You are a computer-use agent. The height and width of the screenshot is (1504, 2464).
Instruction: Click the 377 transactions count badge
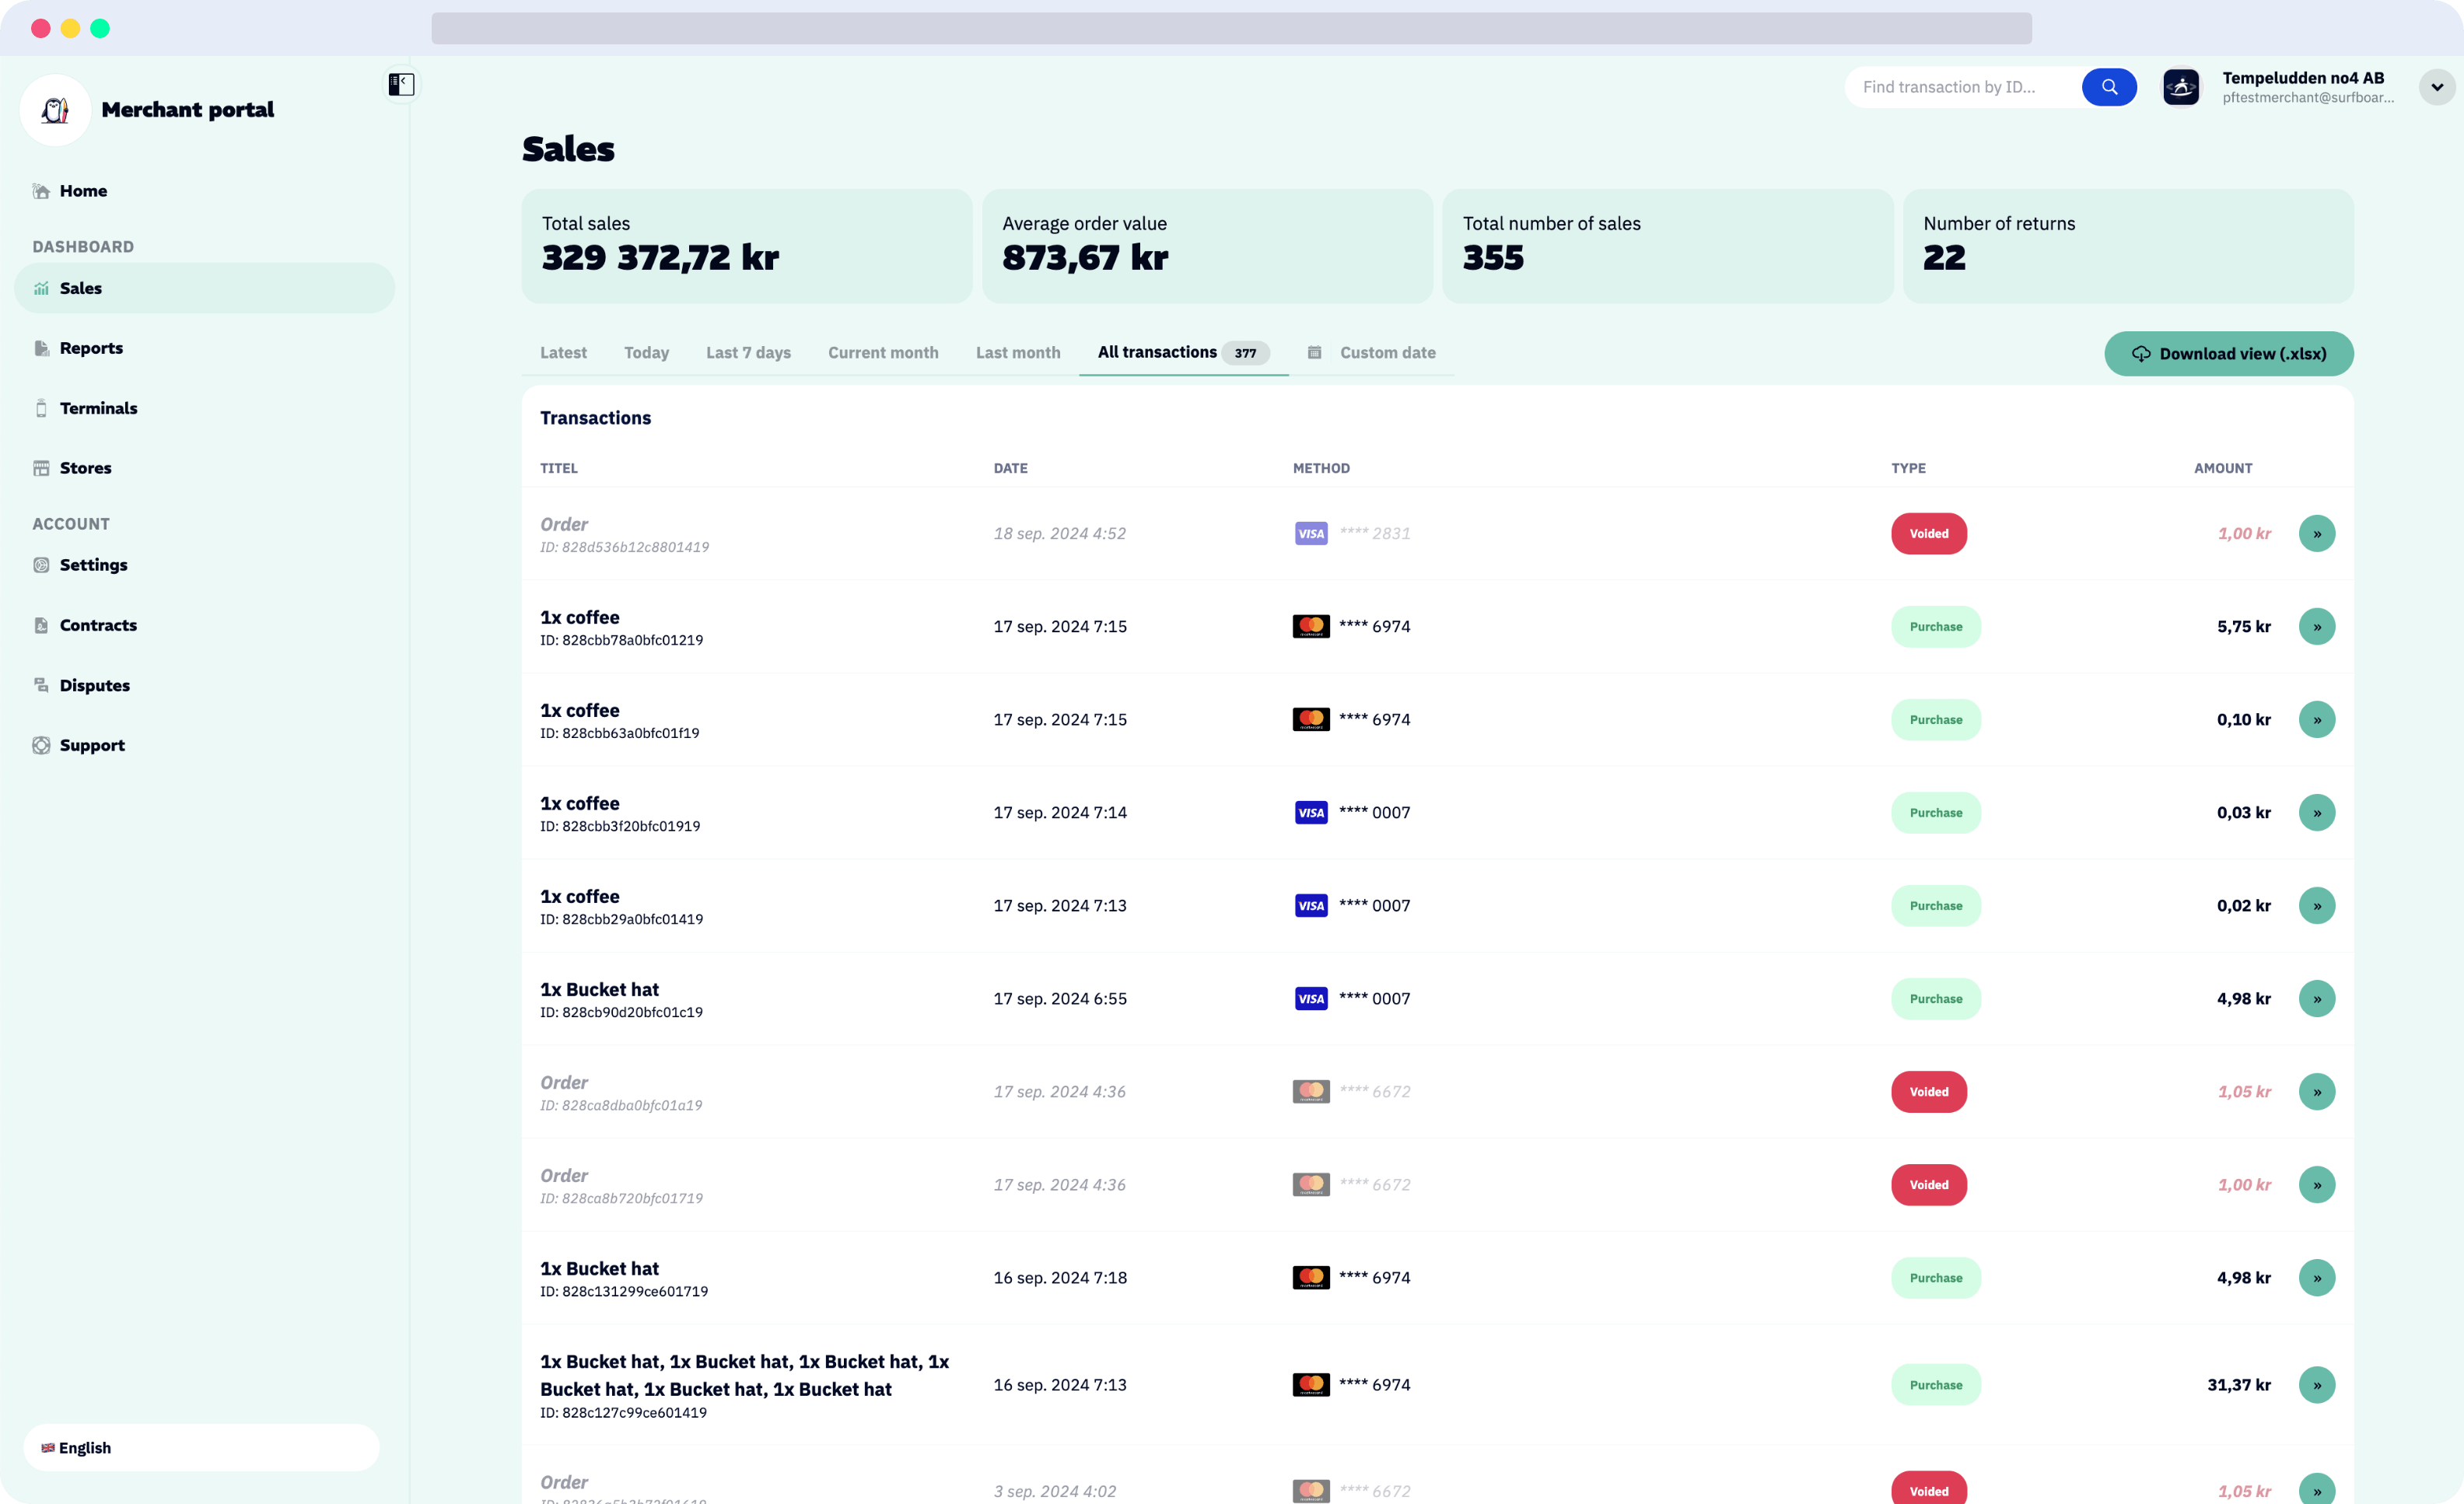[1245, 353]
